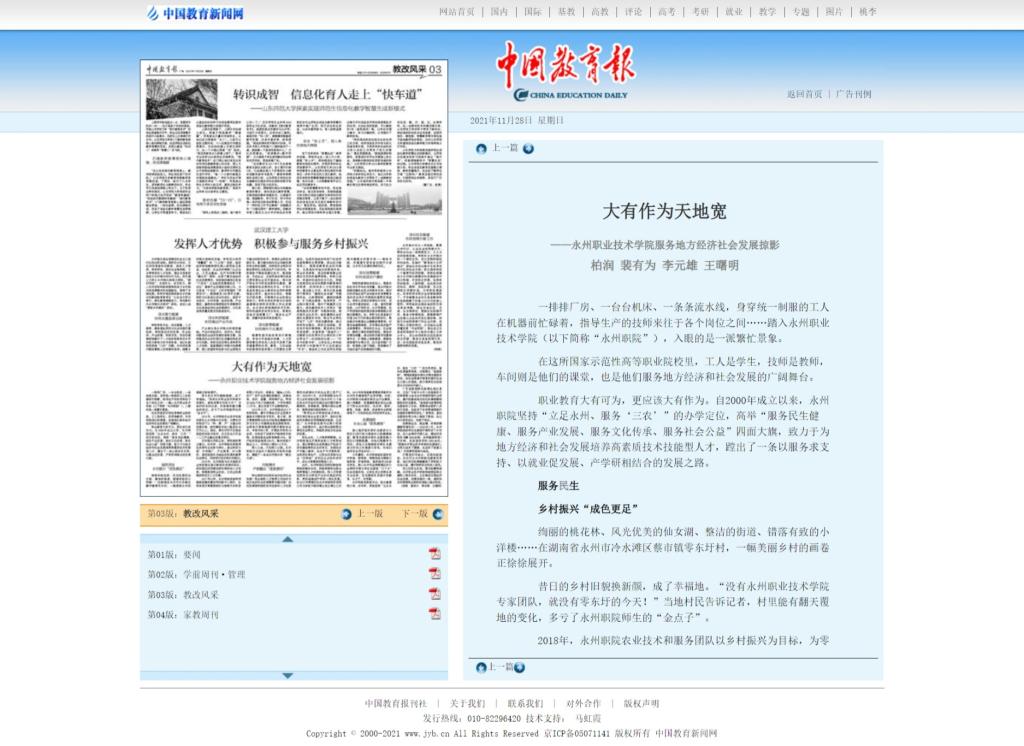Click the date 2021年11月28日 星期日
This screenshot has width=1024, height=746.
(517, 120)
